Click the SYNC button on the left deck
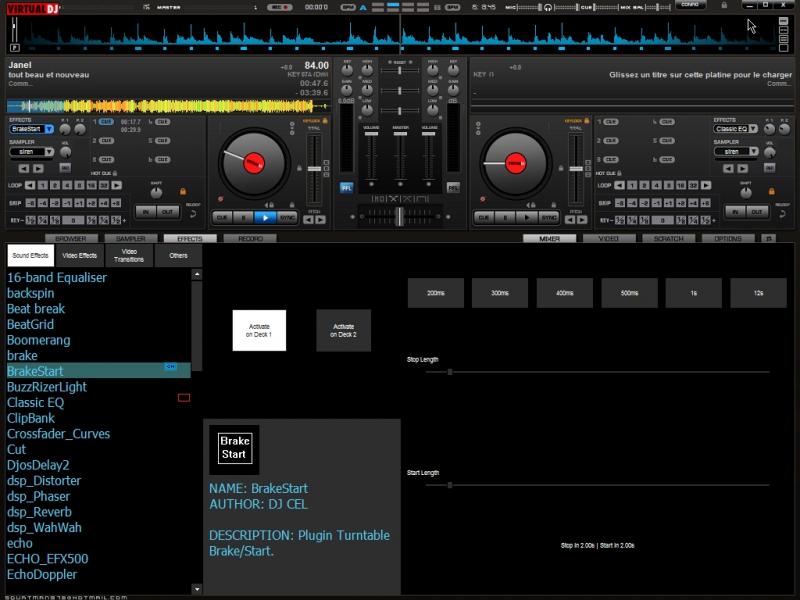 [x=287, y=217]
